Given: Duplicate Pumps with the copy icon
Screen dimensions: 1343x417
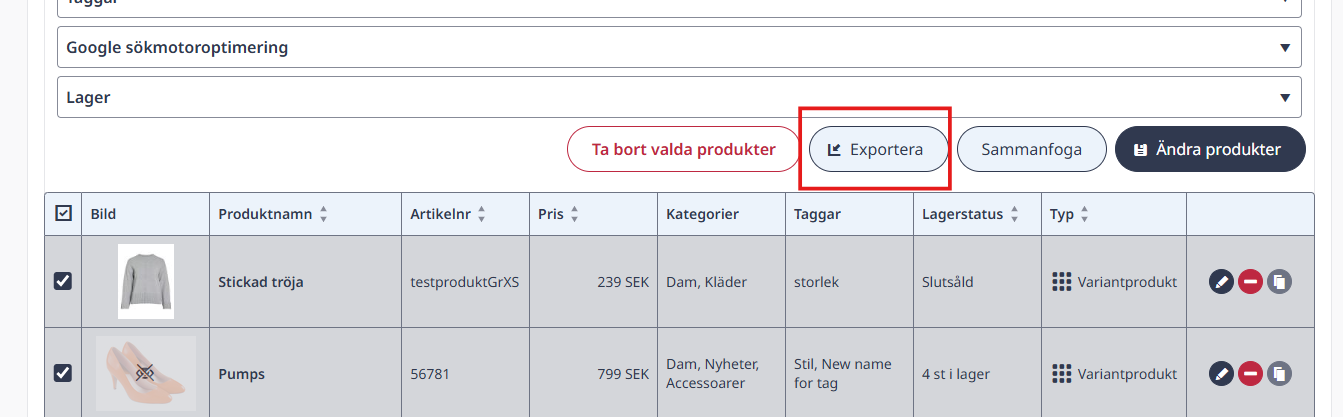Looking at the screenshot, I should (x=1279, y=374).
